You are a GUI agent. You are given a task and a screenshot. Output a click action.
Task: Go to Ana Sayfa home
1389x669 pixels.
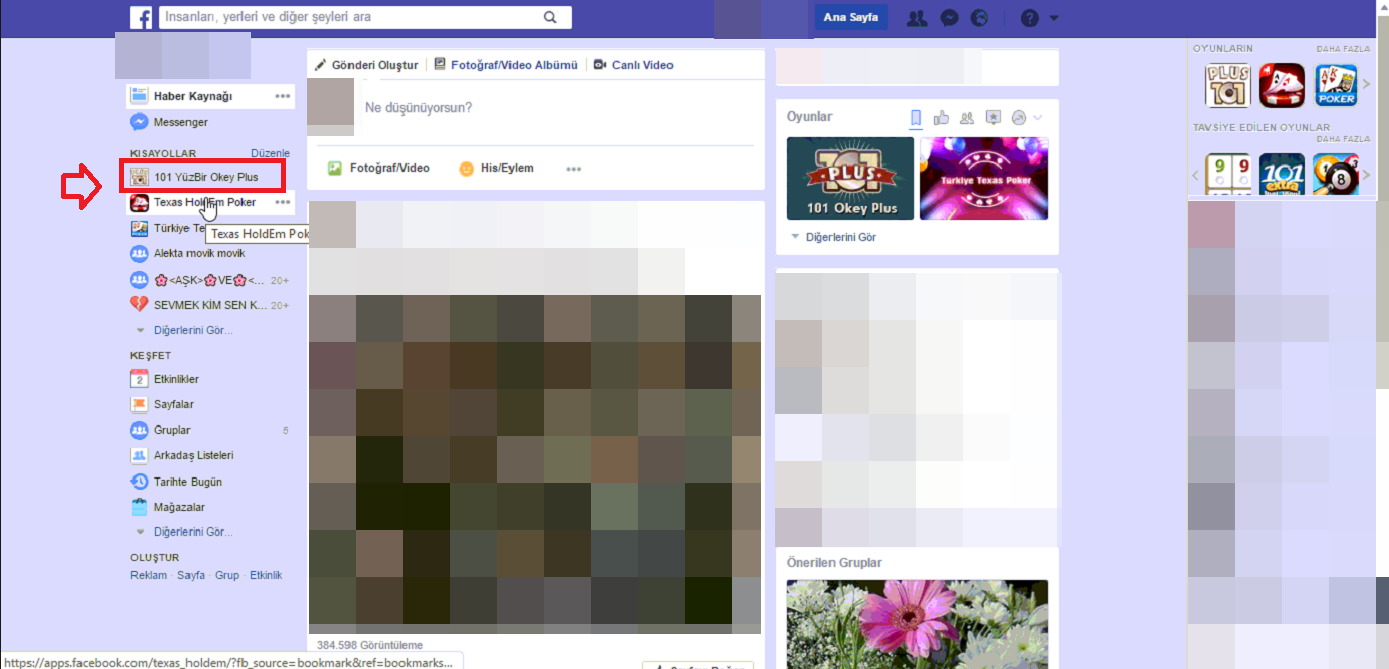[850, 17]
